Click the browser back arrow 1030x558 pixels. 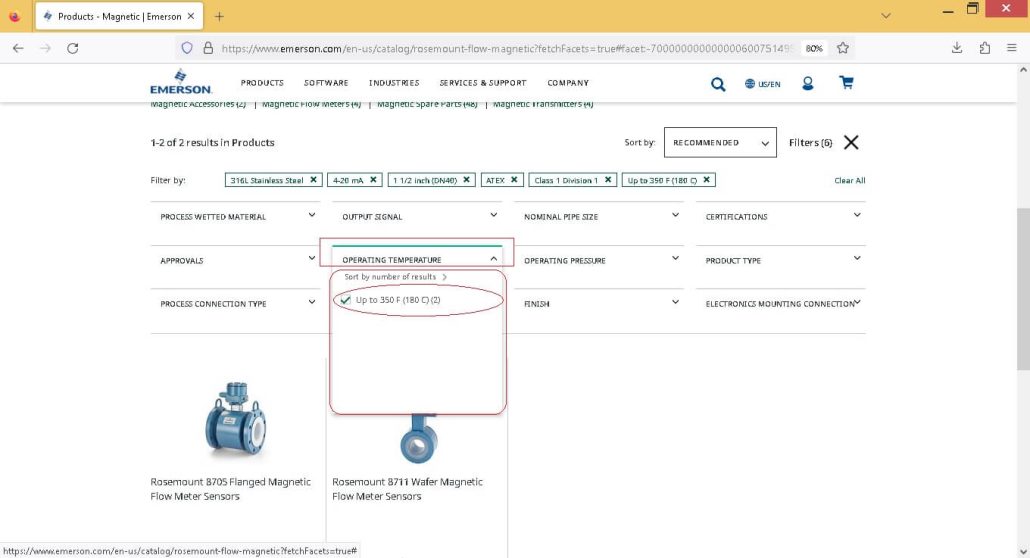pos(18,48)
